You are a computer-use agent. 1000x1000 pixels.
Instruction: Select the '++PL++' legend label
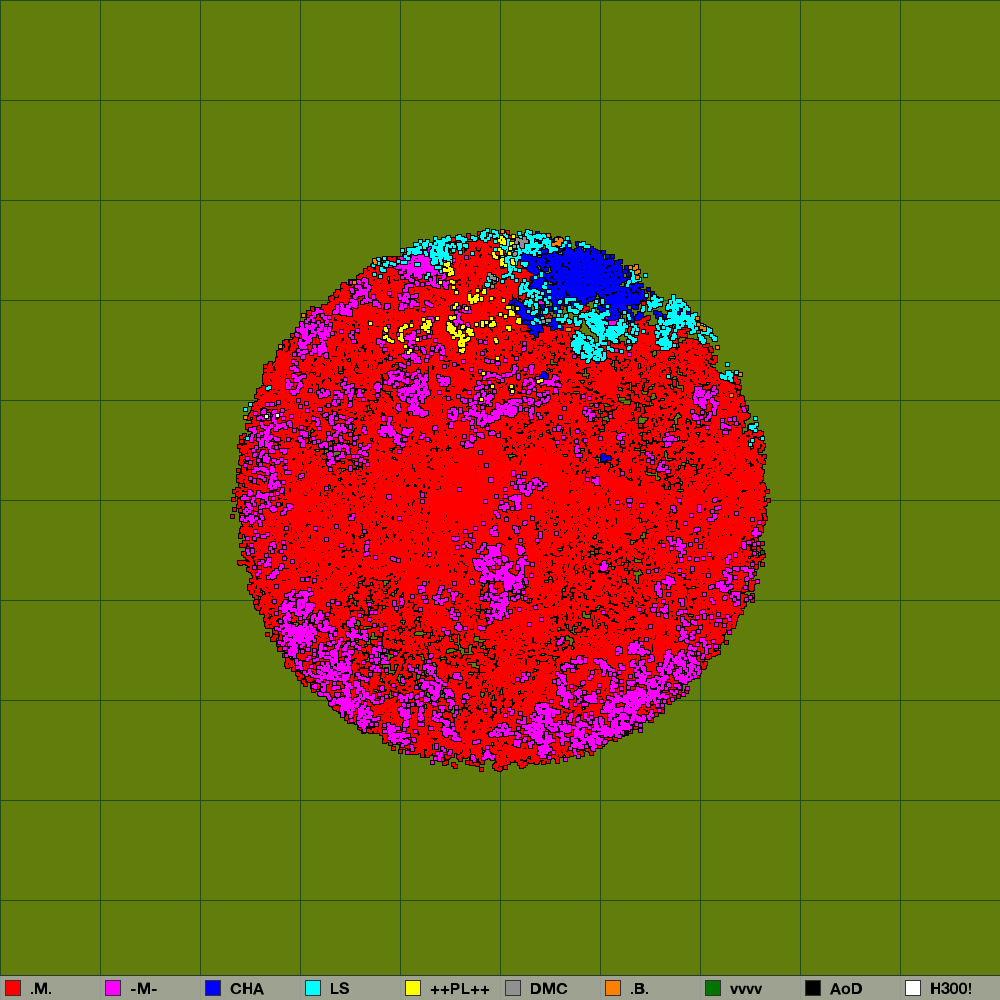(x=460, y=989)
